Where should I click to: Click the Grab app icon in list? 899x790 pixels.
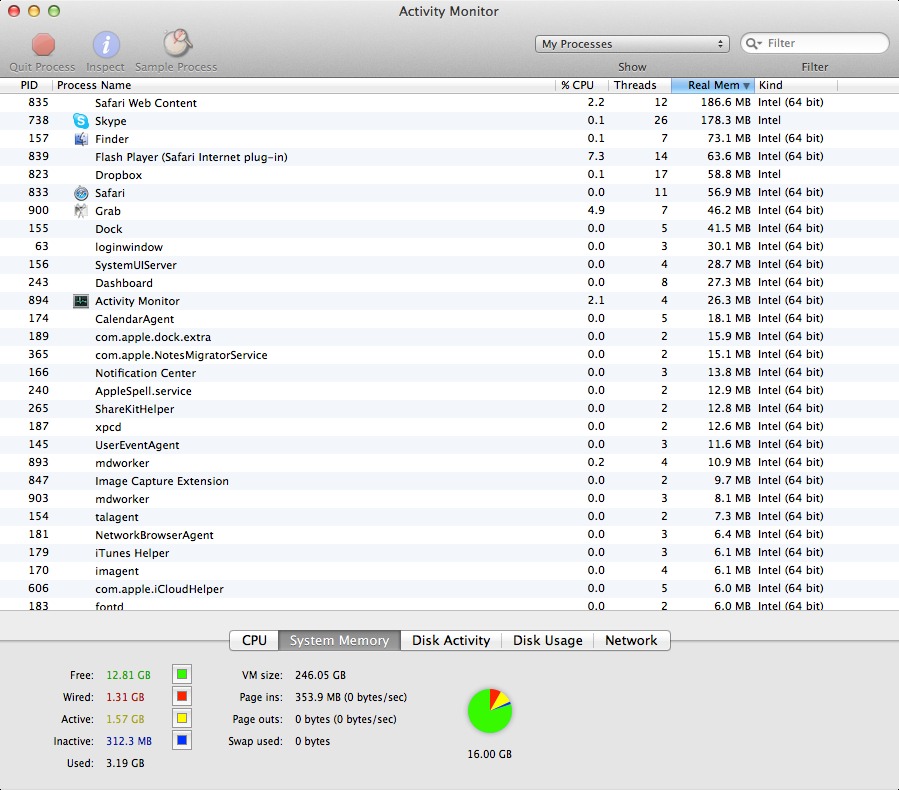click(x=81, y=210)
